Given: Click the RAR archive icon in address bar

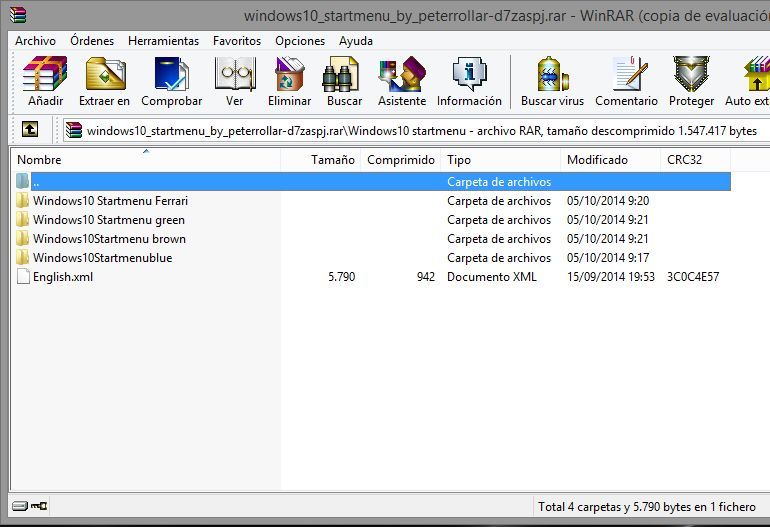Looking at the screenshot, I should pyautogui.click(x=74, y=130).
